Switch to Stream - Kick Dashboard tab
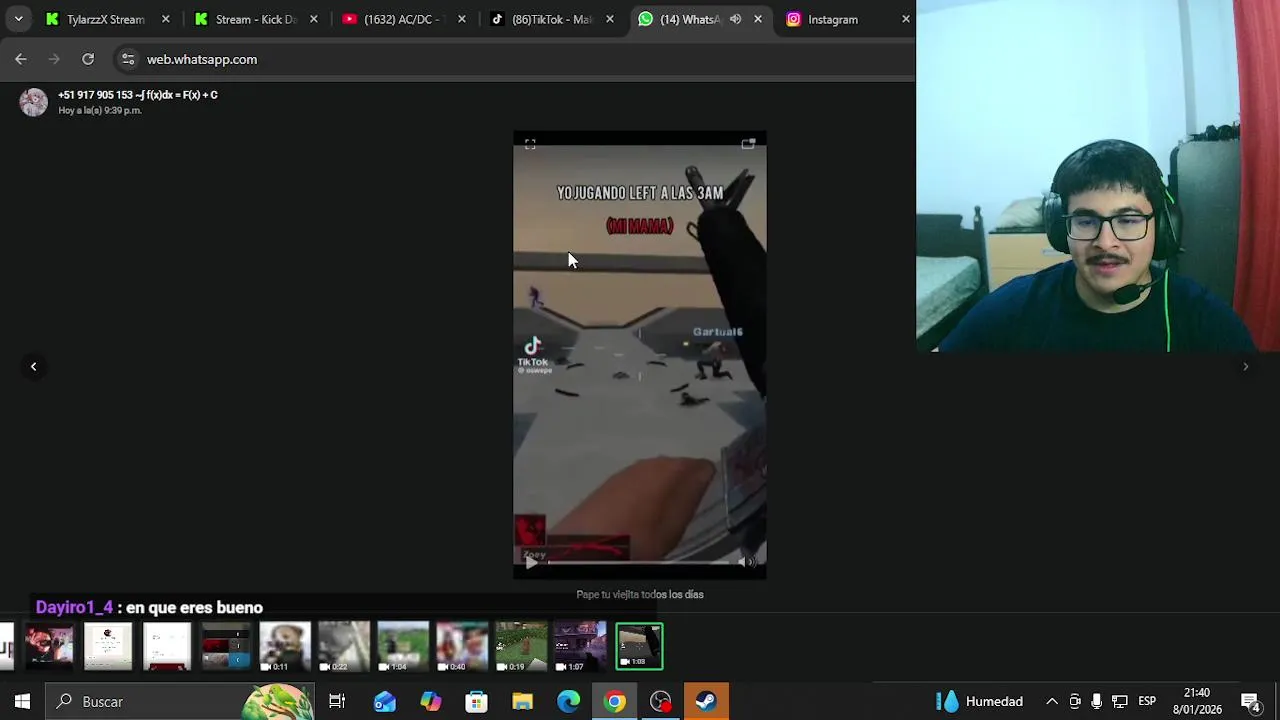The width and height of the screenshot is (1280, 720). click(256, 19)
